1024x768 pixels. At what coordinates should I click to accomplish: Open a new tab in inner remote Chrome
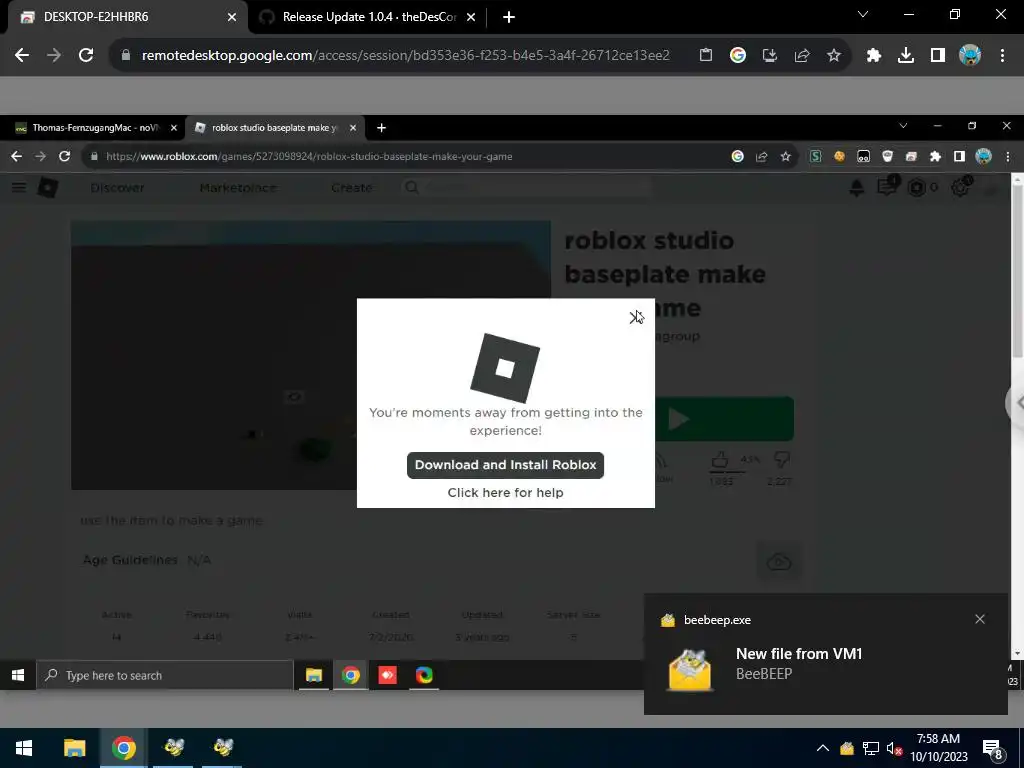point(381,128)
